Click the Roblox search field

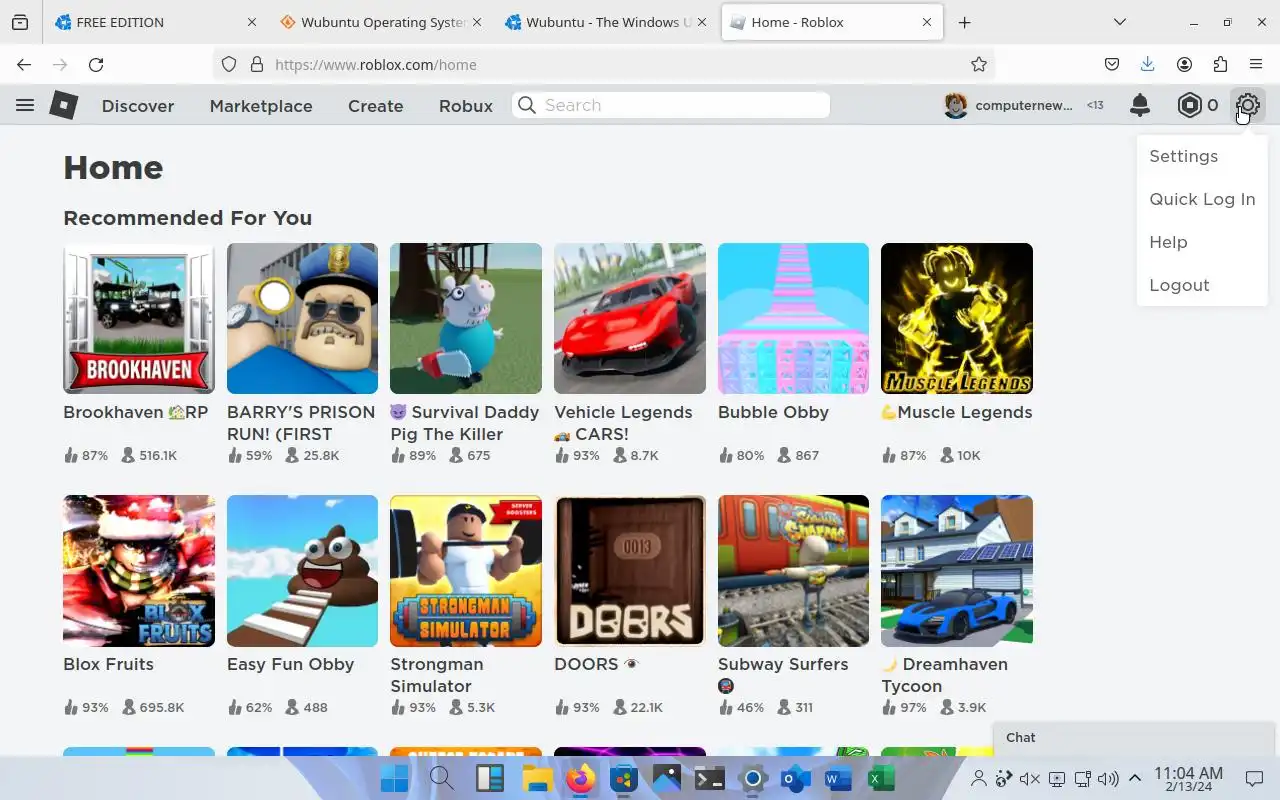tap(671, 105)
